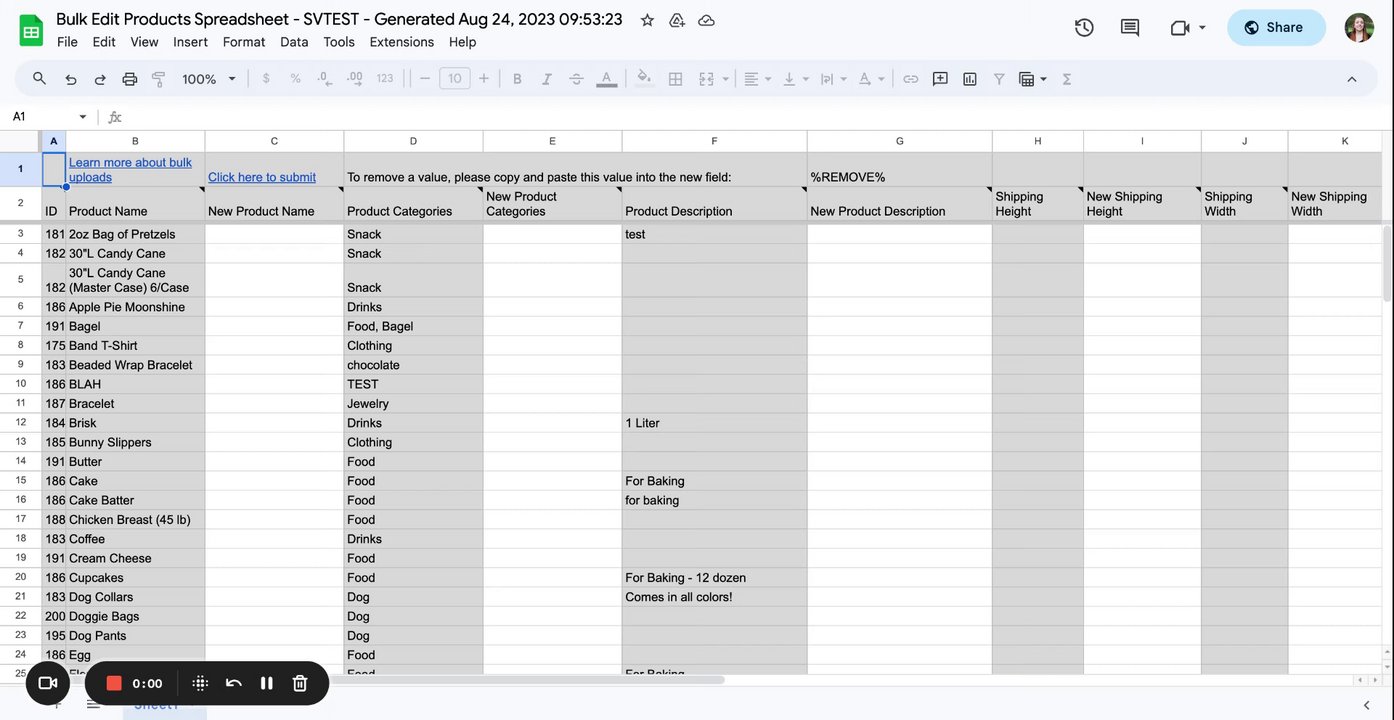Click the Share button
The height and width of the screenshot is (720, 1394).
point(1275,28)
